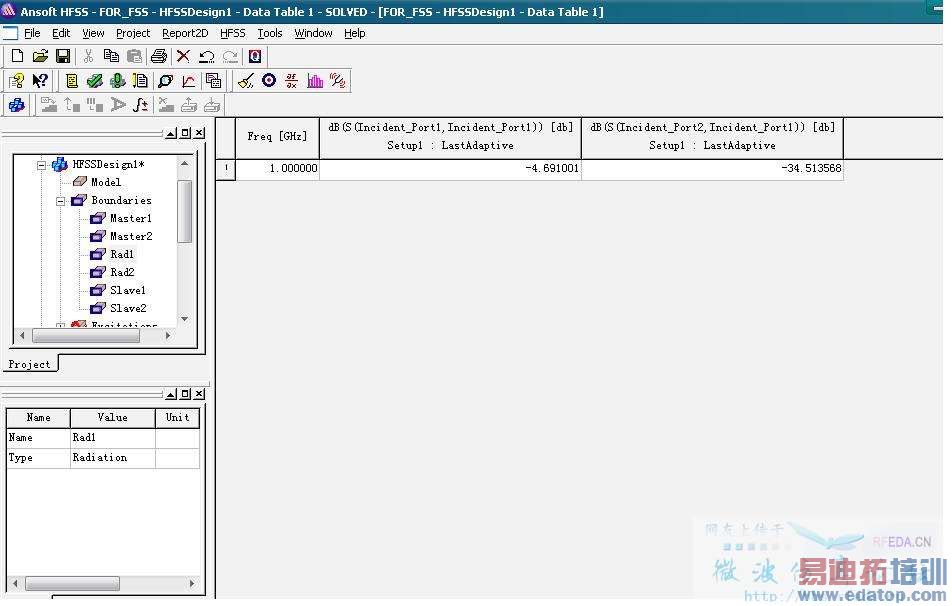Undo the last action

pyautogui.click(x=206, y=56)
